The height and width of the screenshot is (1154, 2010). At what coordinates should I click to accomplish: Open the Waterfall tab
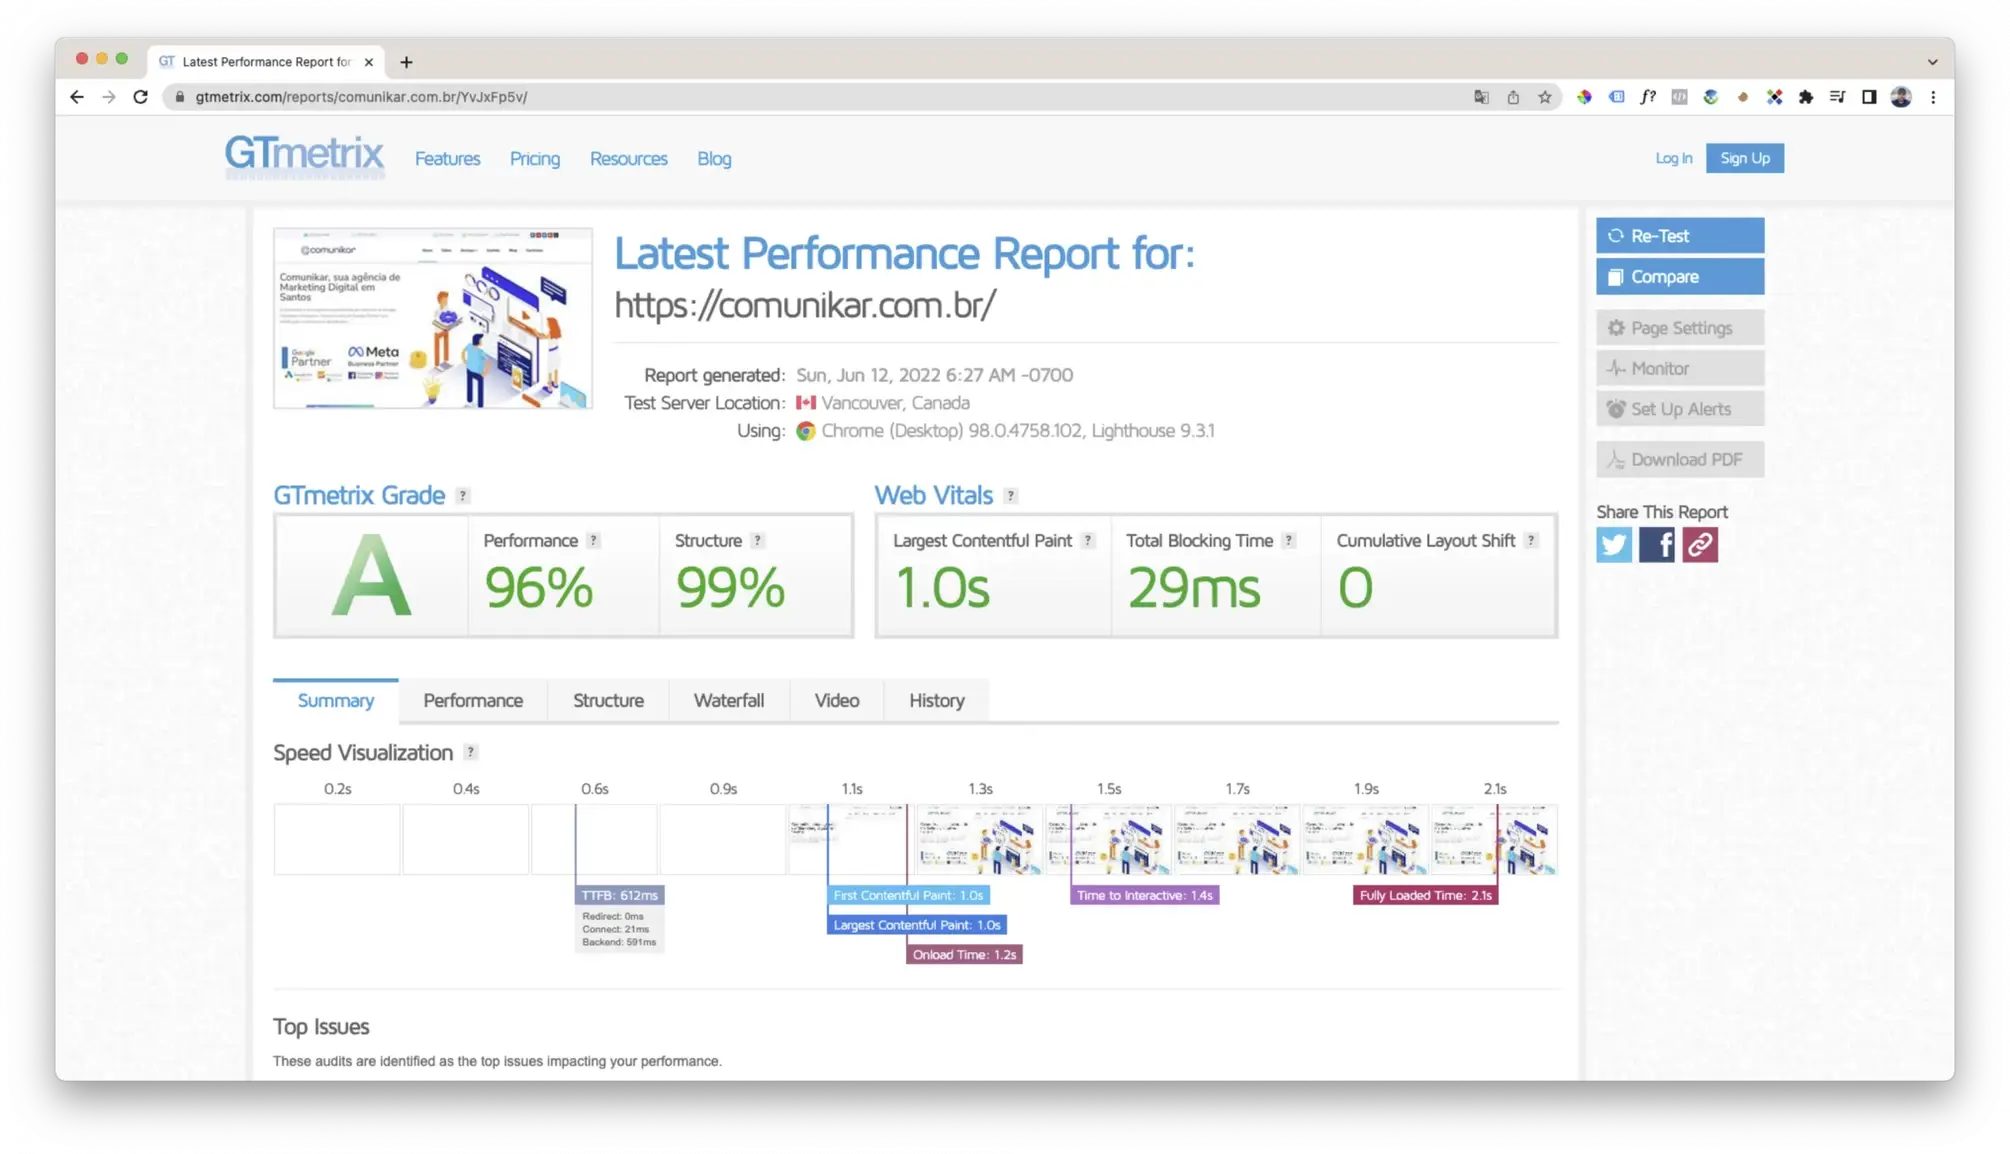(x=729, y=701)
